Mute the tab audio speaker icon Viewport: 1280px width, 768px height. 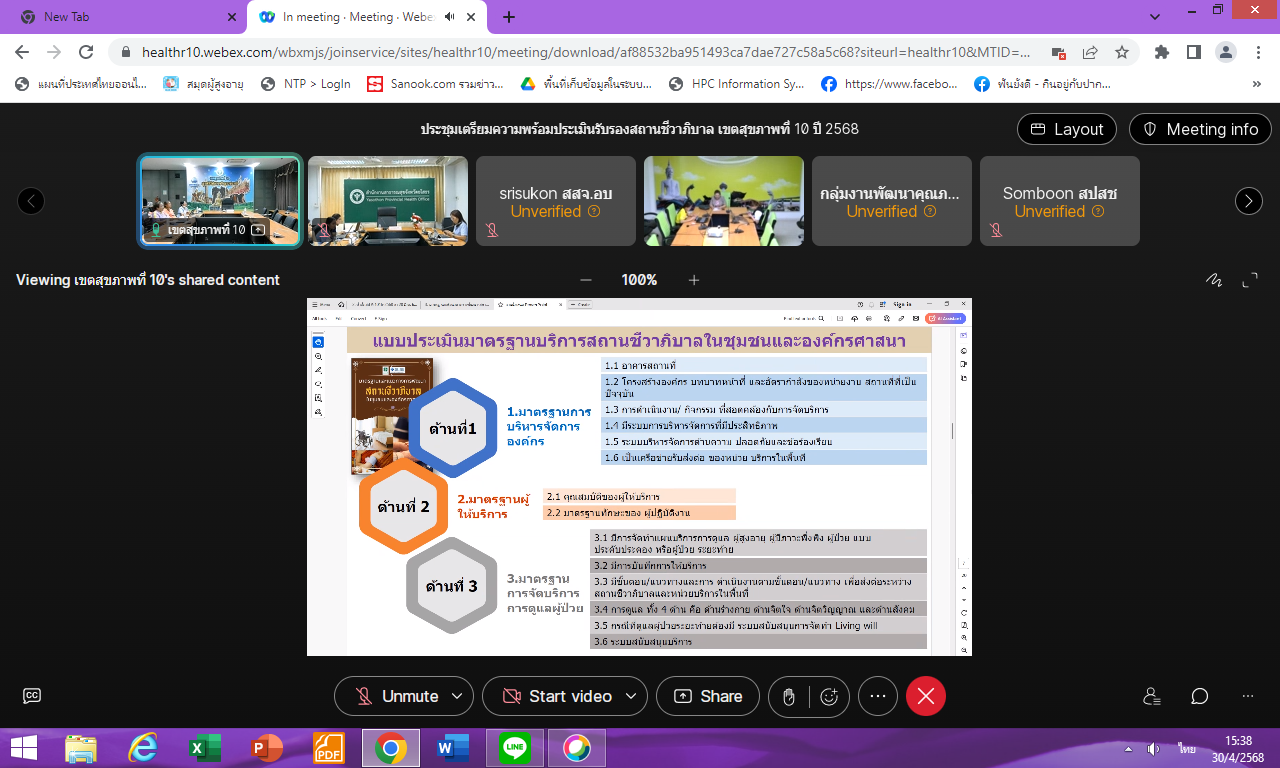(450, 17)
